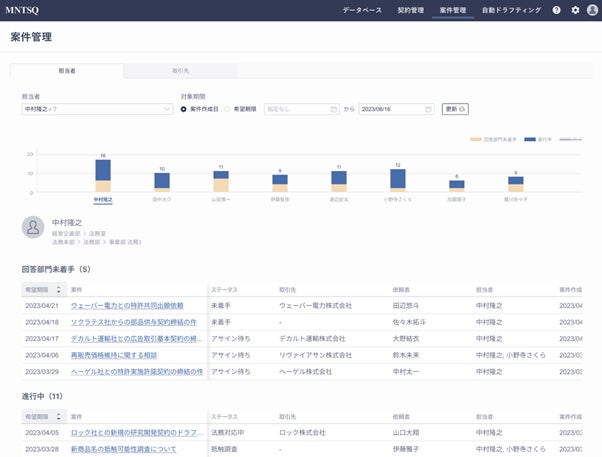602x457 pixels.
Task: Open ウェーバー電力との特許共同出願依頼 case link
Action: pyautogui.click(x=127, y=305)
